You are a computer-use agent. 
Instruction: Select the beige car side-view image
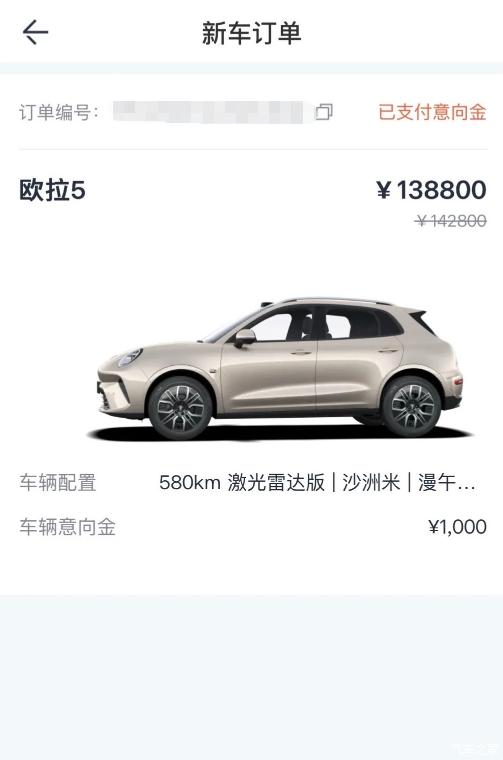280,368
